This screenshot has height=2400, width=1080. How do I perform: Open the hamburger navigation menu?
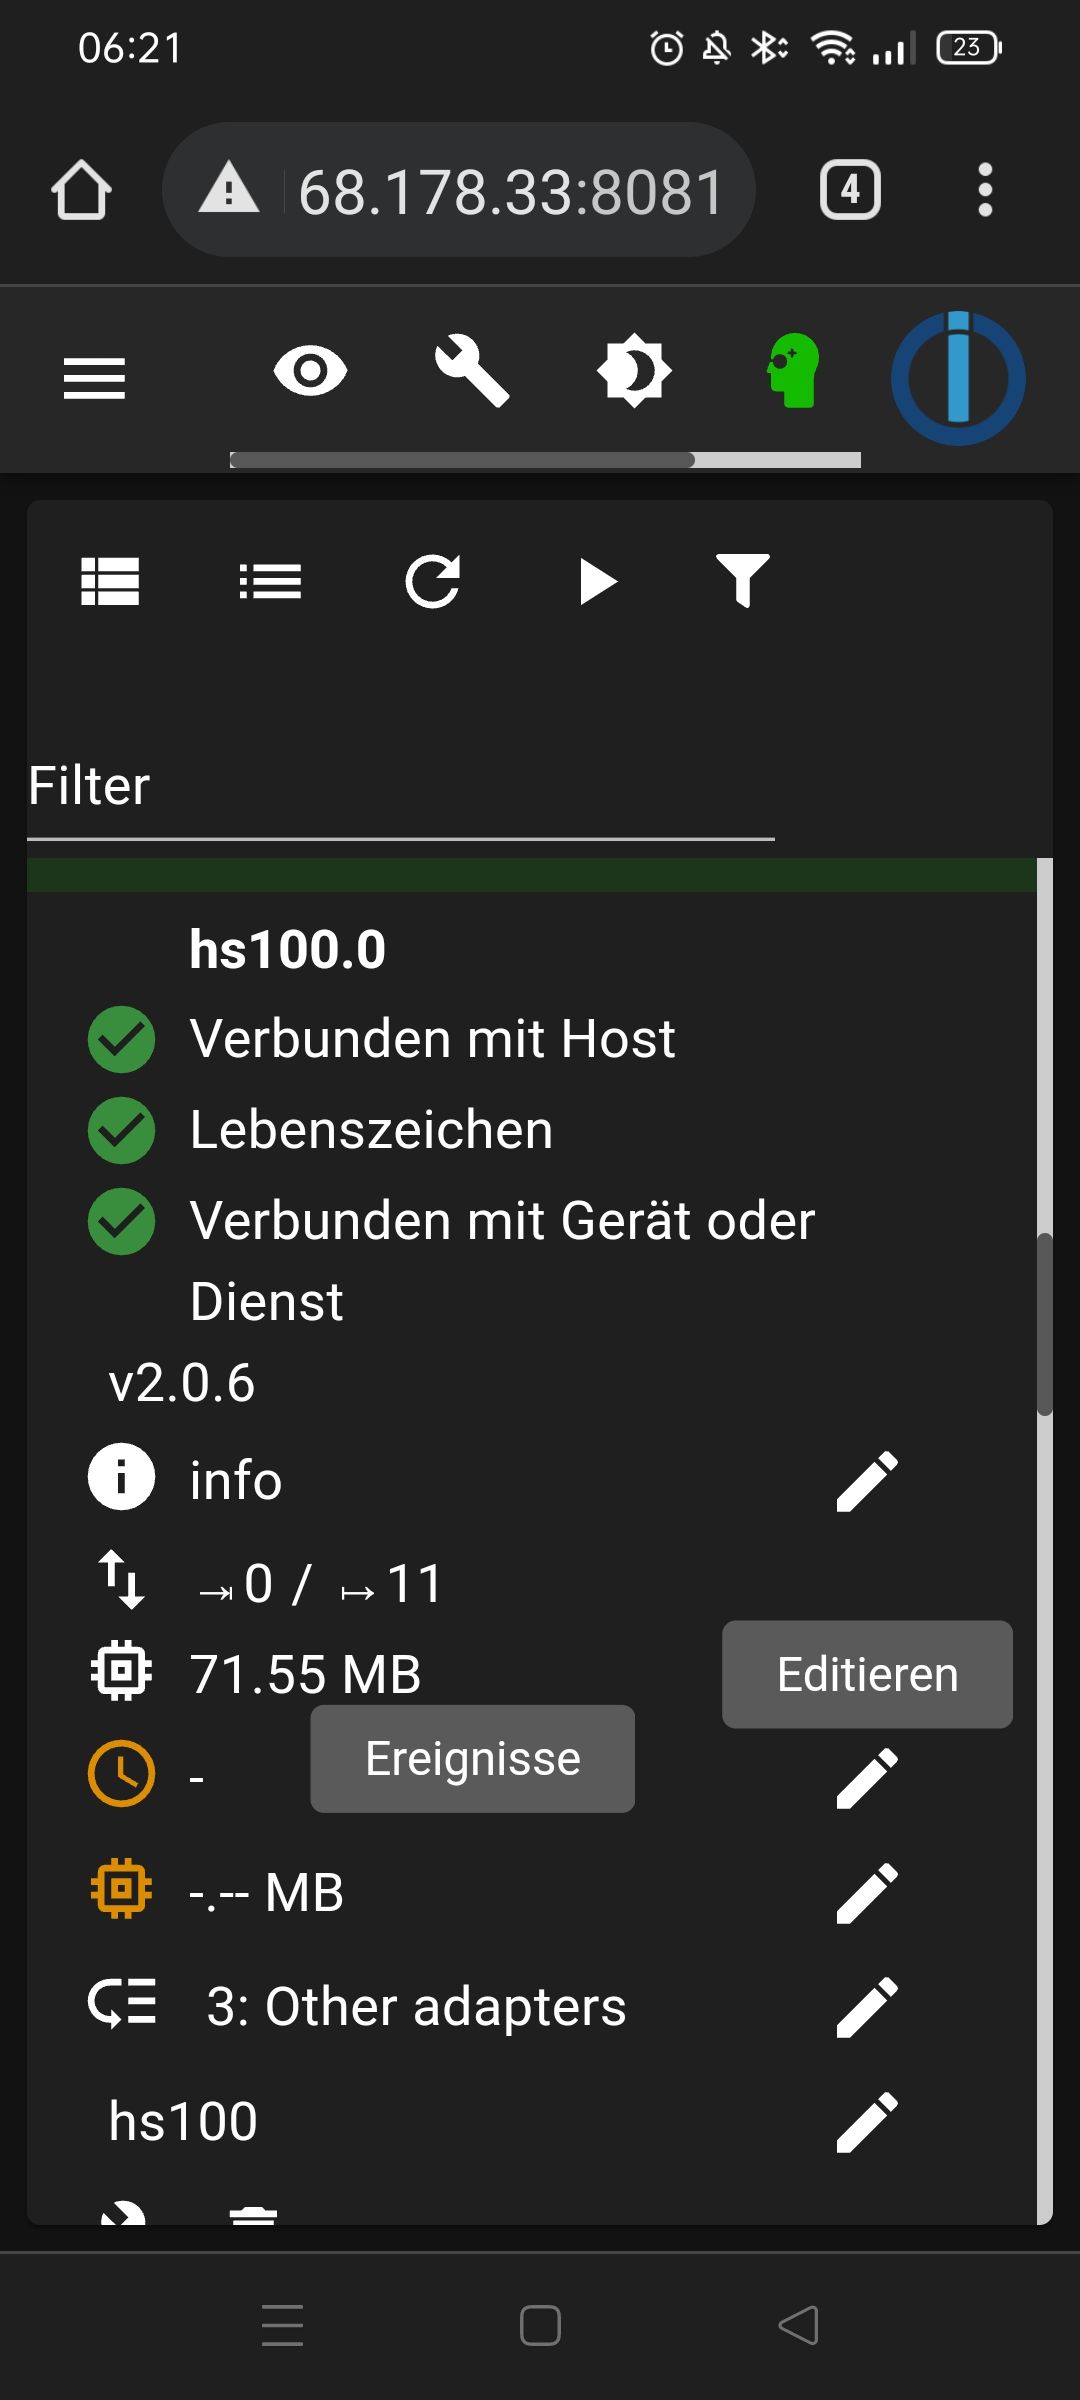(x=94, y=378)
